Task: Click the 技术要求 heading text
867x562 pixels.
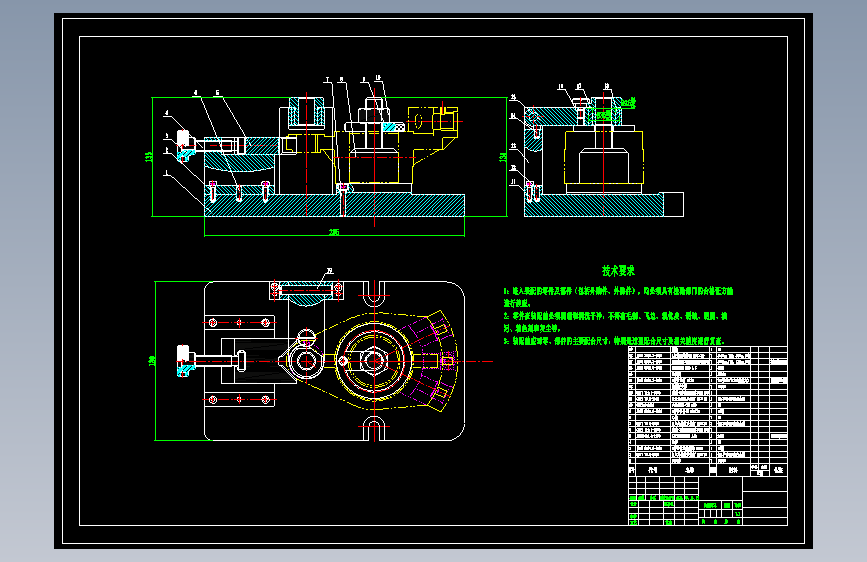Action: point(618,270)
